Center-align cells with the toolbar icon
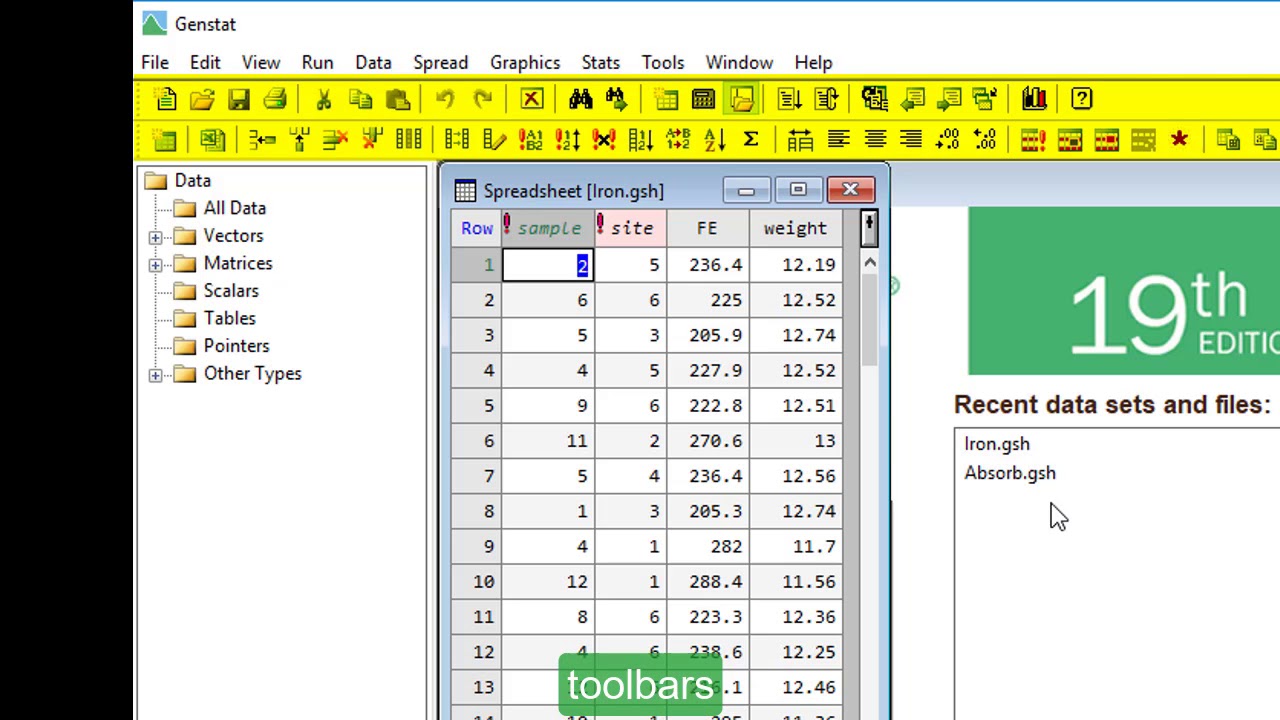 pos(875,140)
